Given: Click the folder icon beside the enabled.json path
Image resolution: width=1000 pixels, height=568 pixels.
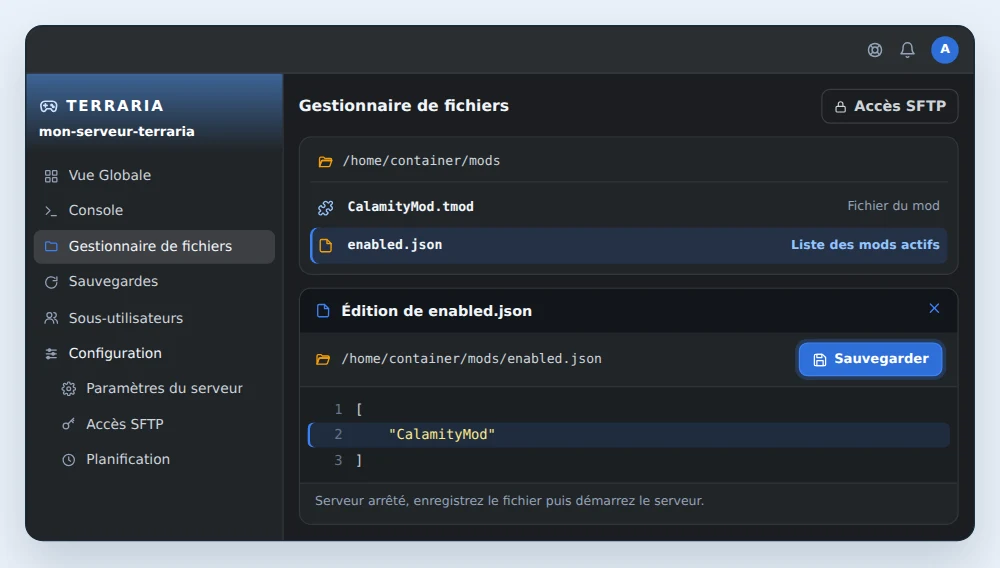Looking at the screenshot, I should 323,360.
